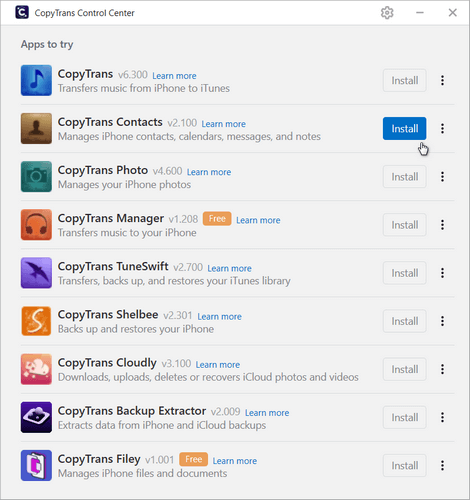Open Learn more link for CopyTrans v6.300
The width and height of the screenshot is (470, 500).
click(x=174, y=76)
